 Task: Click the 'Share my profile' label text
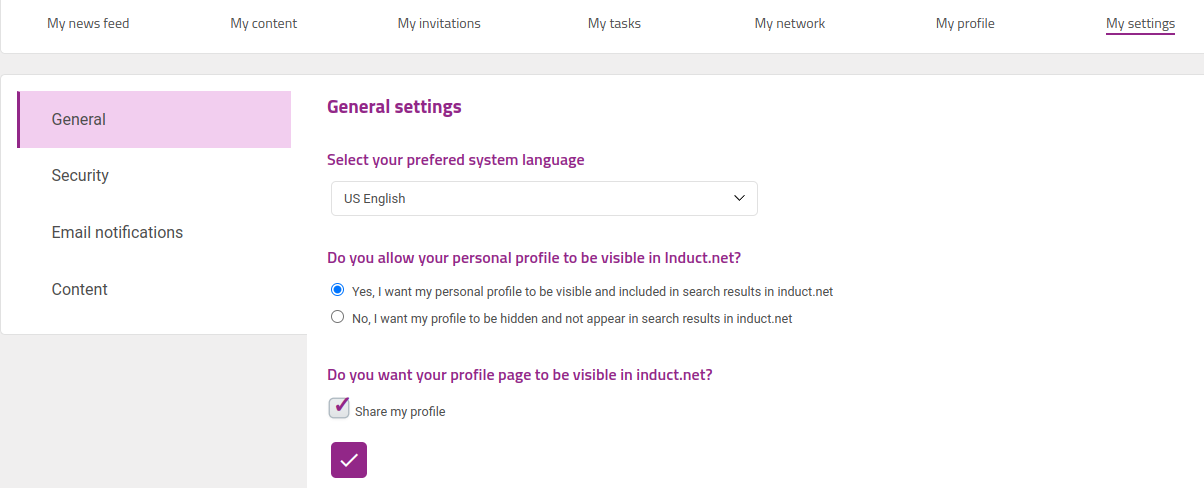400,412
